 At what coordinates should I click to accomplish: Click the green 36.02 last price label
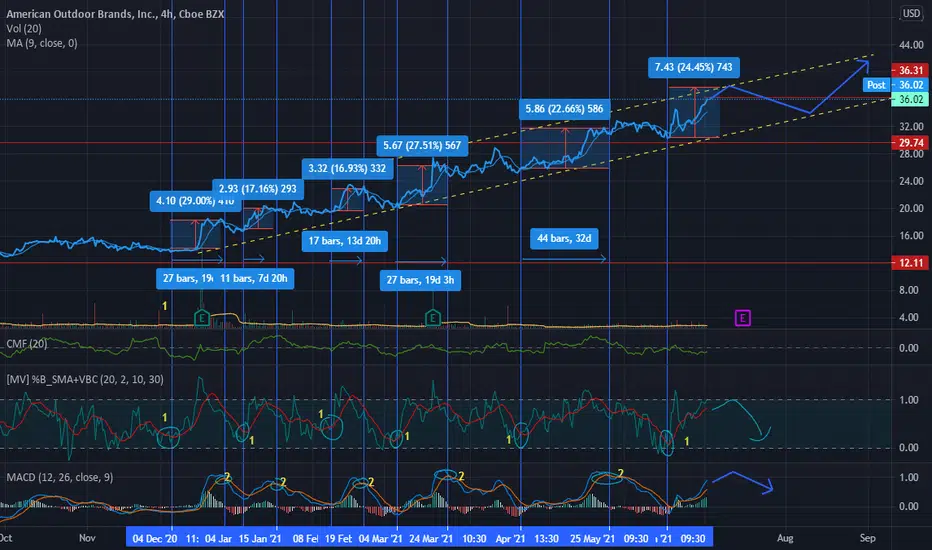(x=910, y=99)
